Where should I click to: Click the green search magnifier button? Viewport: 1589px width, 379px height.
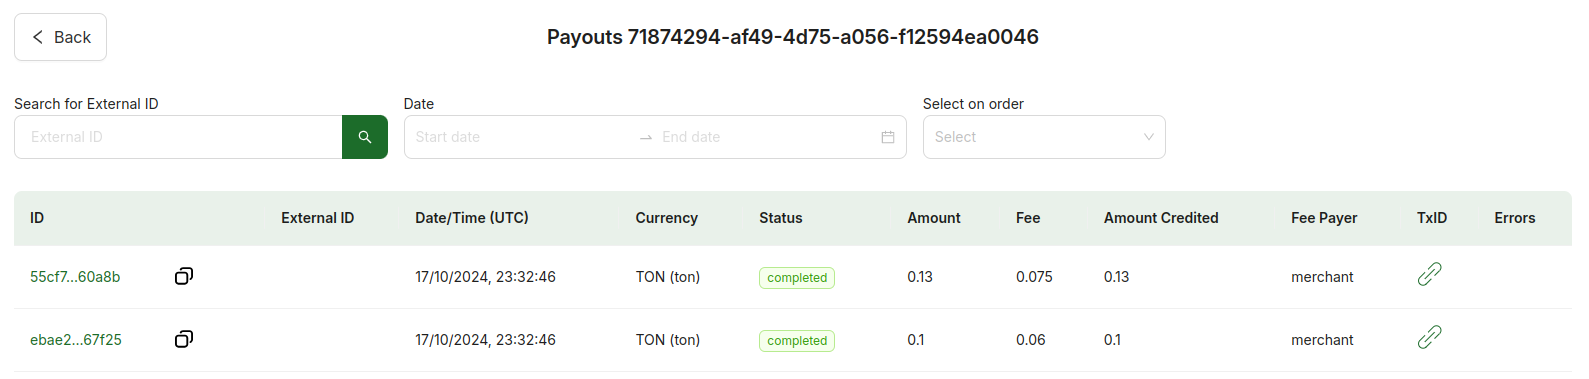click(x=364, y=137)
